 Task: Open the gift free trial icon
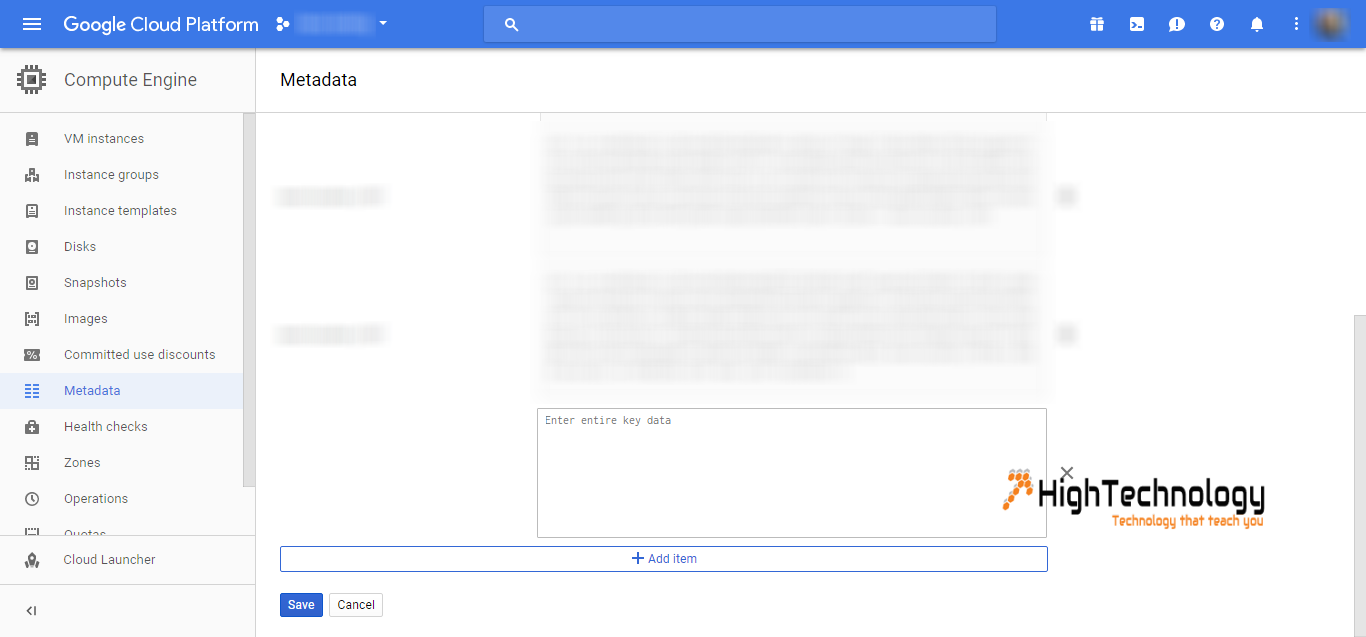point(1097,24)
